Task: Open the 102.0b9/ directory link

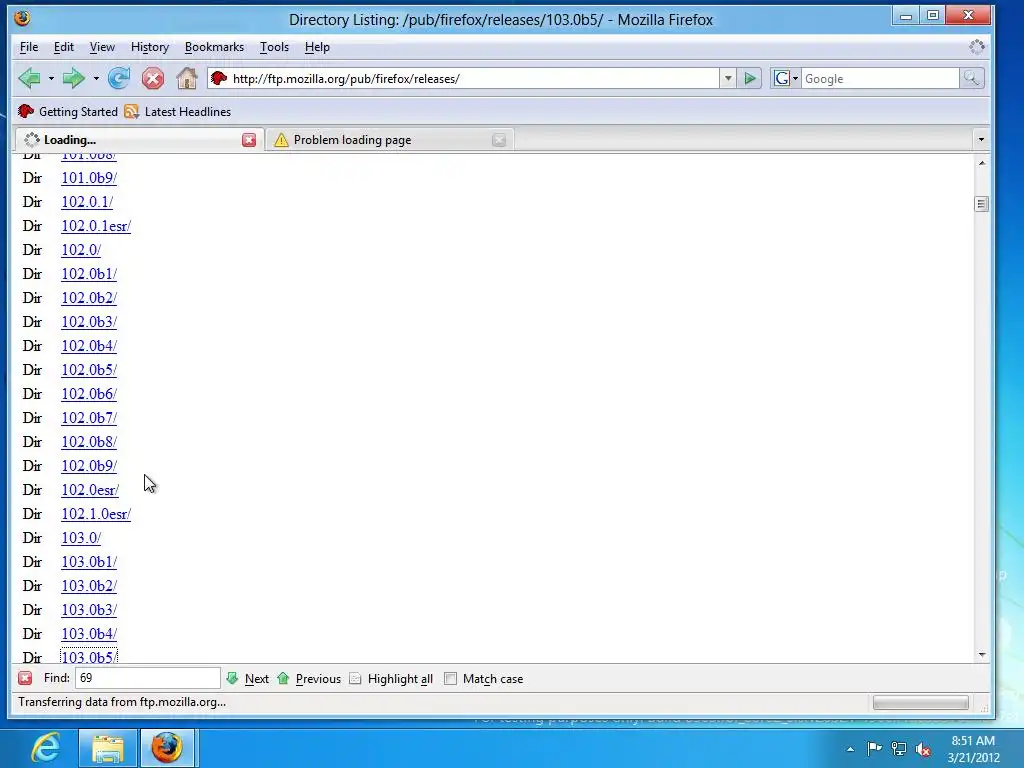Action: (x=89, y=466)
